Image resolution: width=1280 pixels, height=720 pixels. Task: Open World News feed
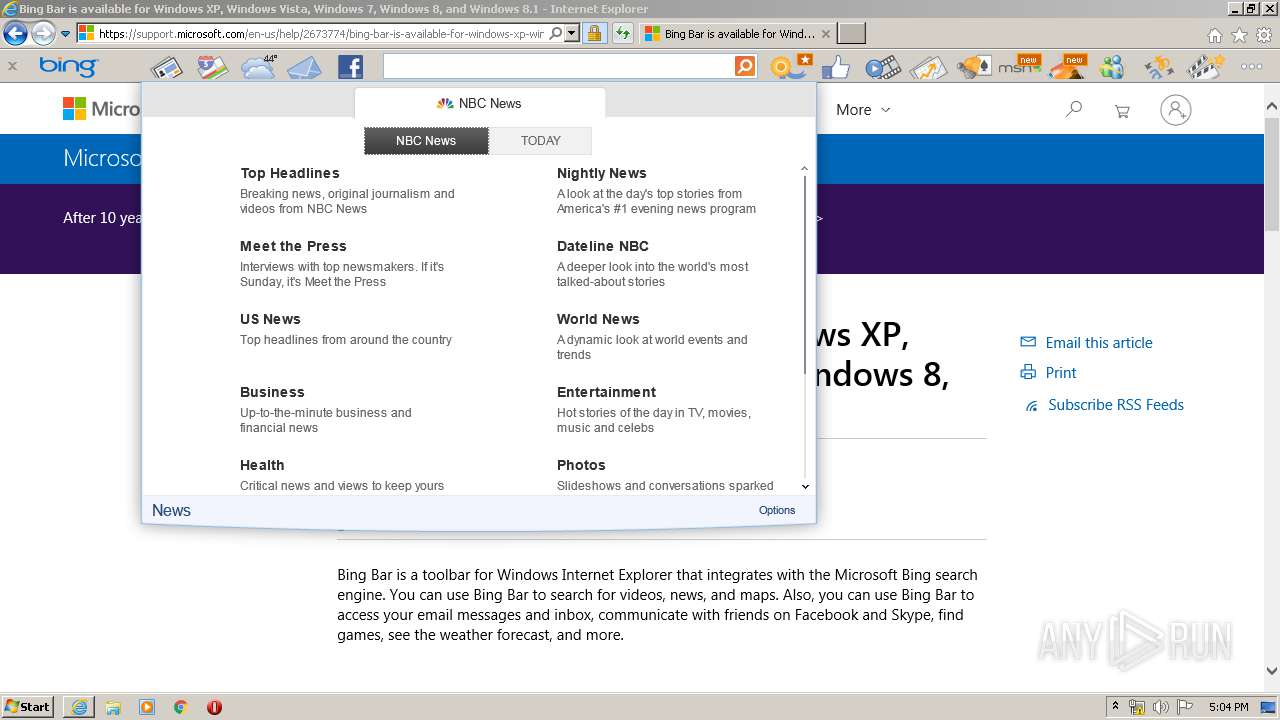(x=598, y=319)
